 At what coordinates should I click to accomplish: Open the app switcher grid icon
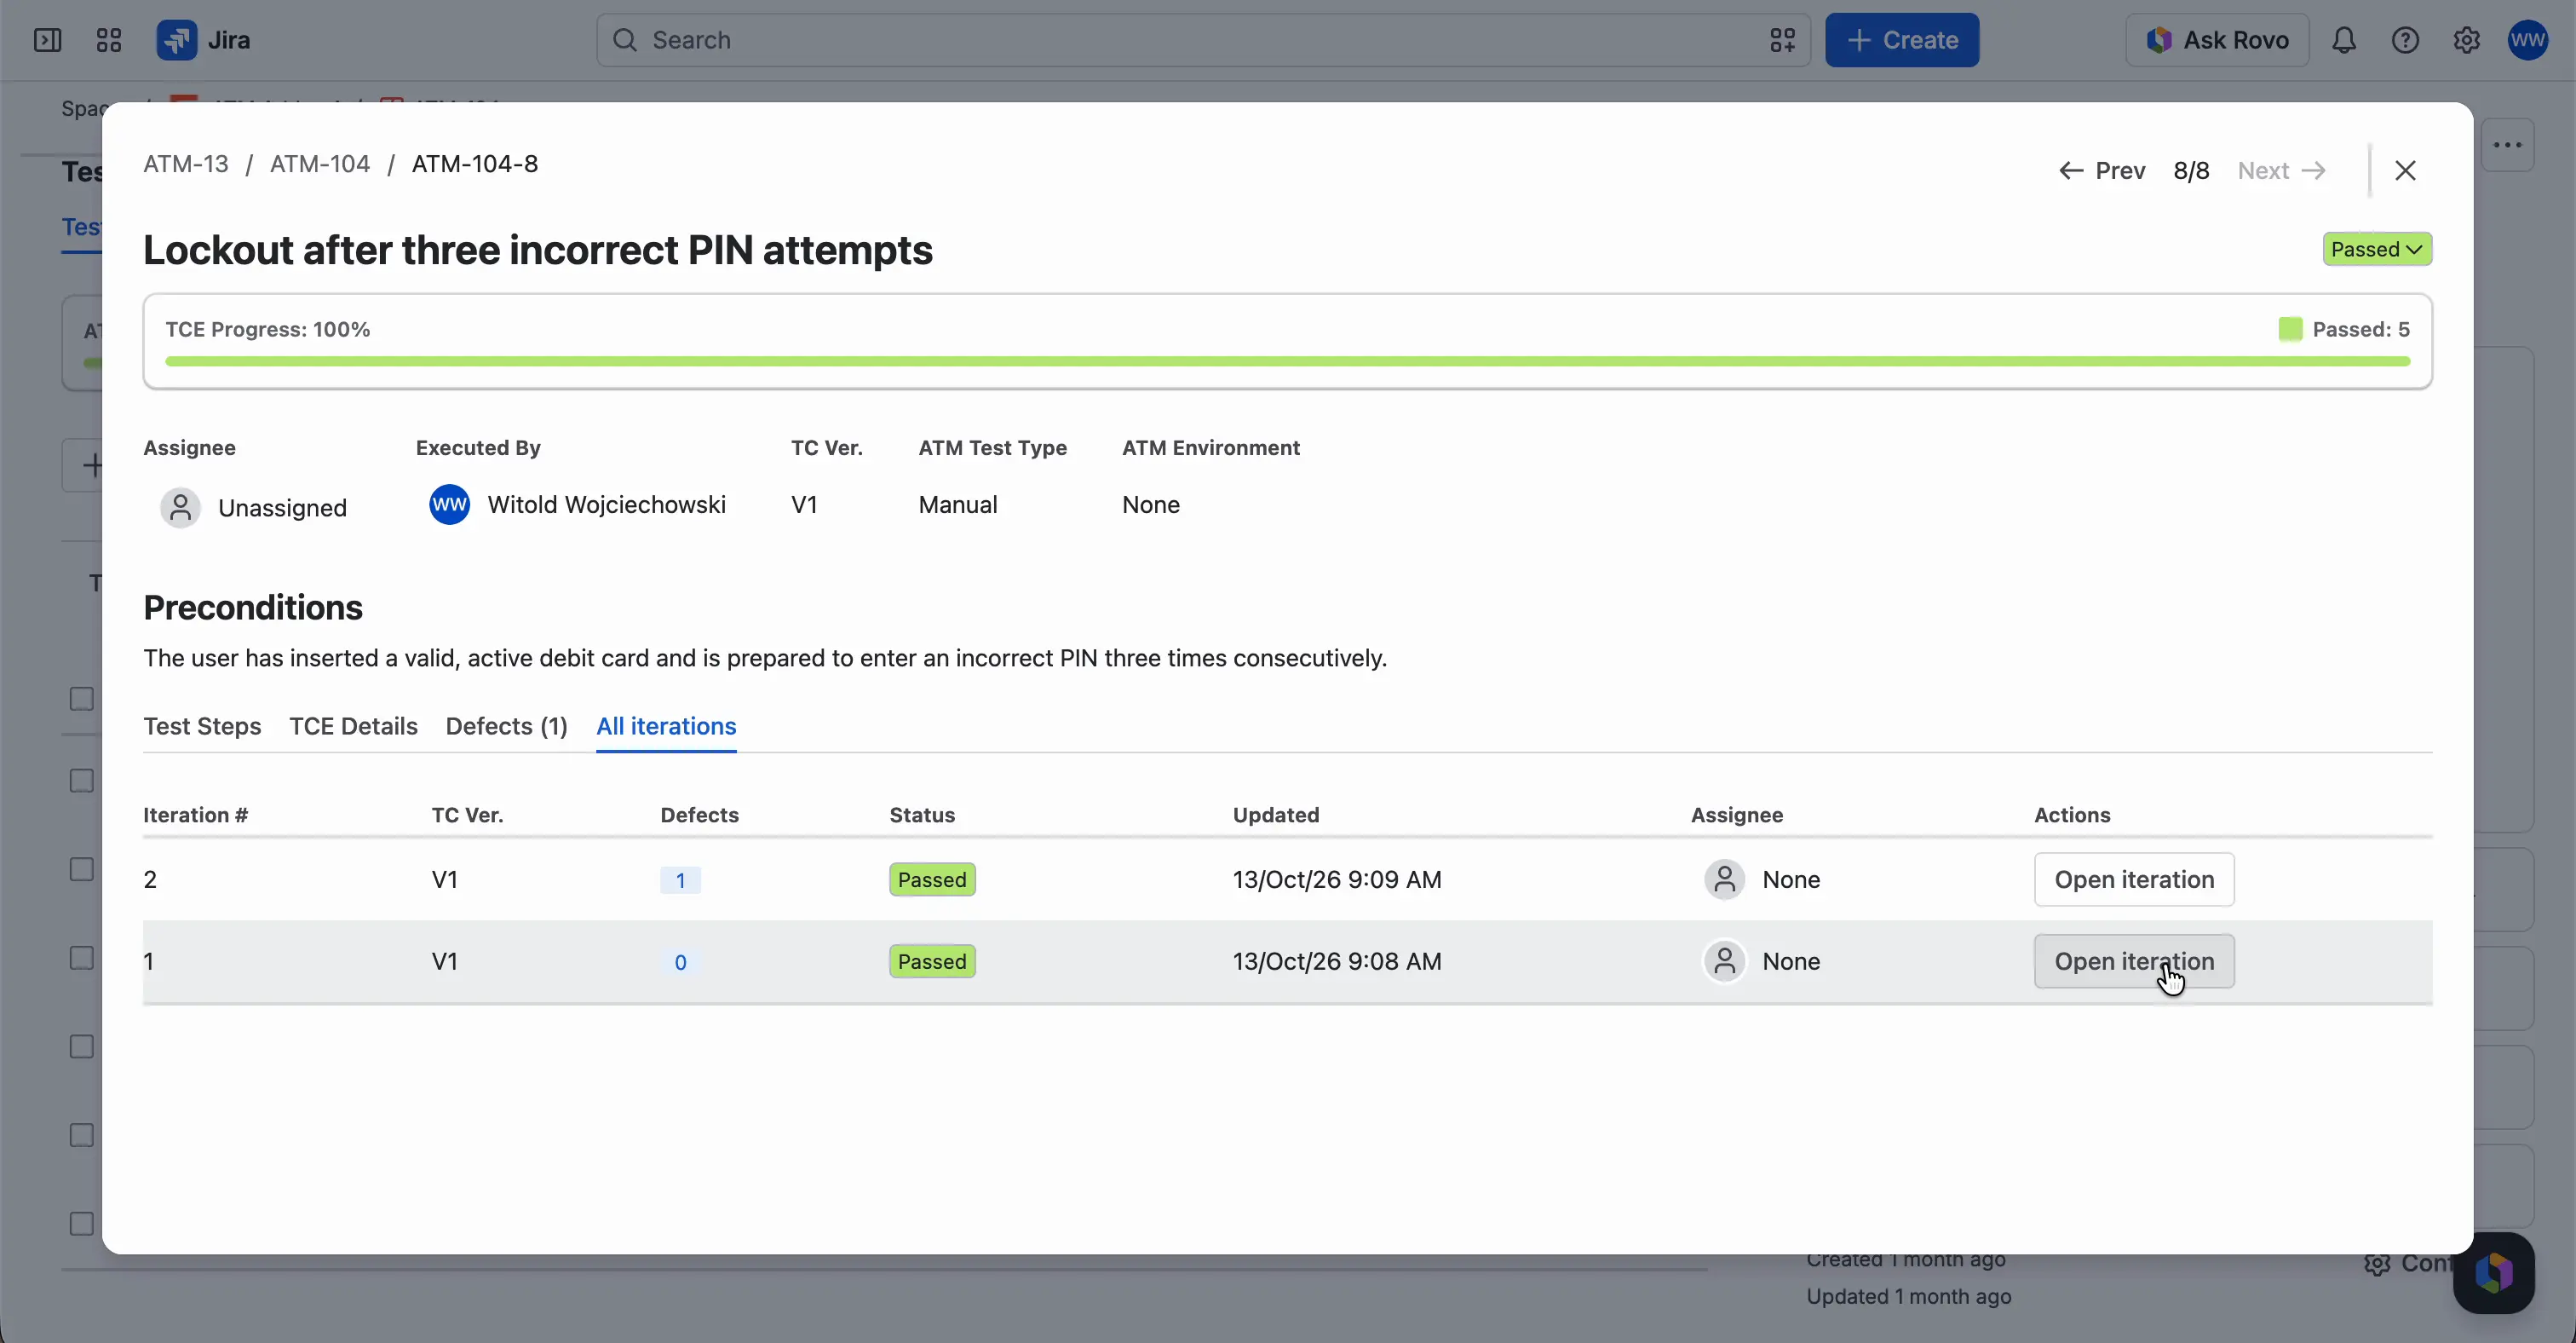(108, 40)
